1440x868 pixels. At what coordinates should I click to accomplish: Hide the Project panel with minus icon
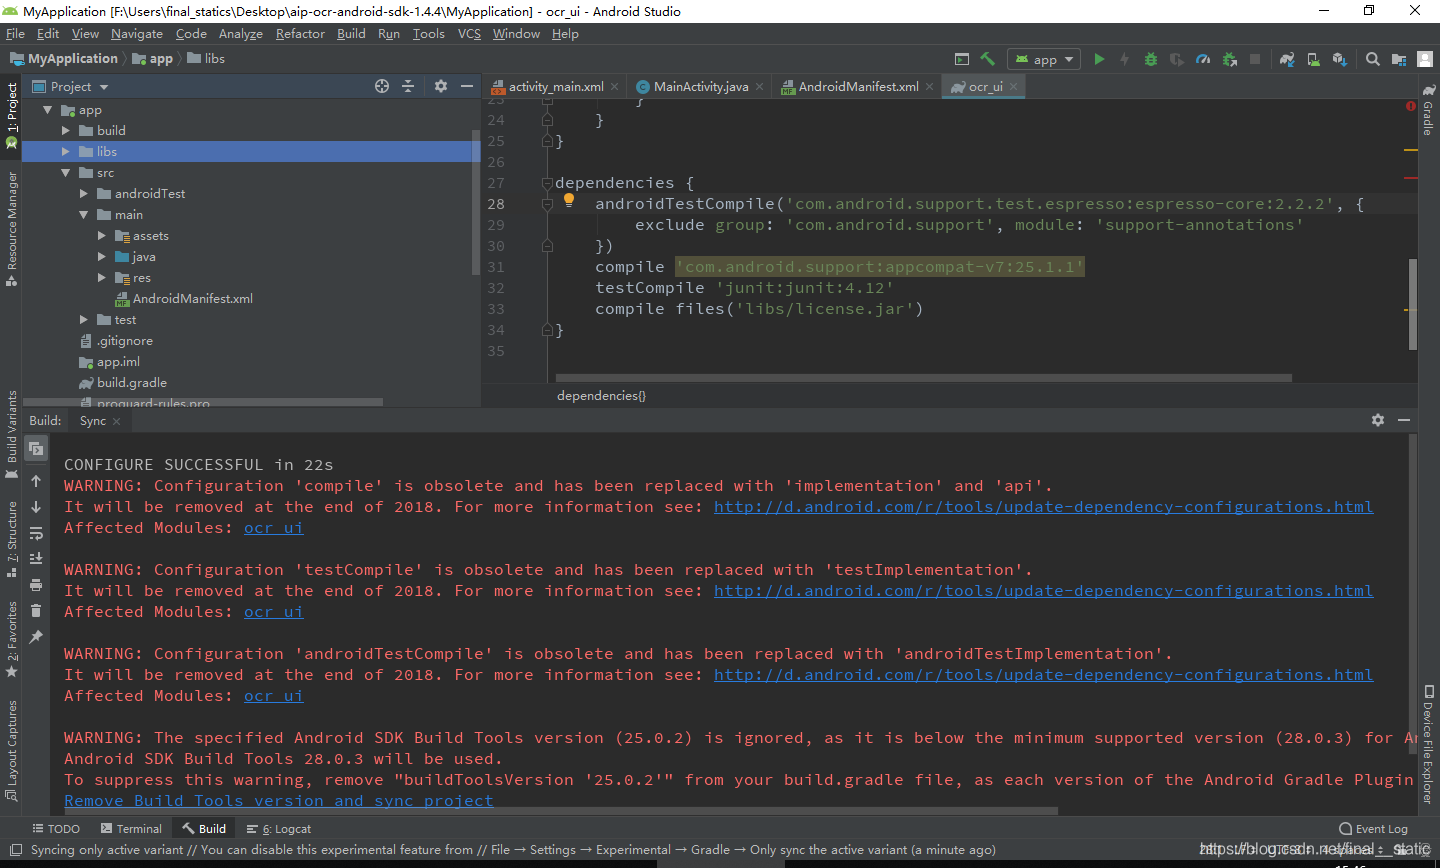point(467,87)
